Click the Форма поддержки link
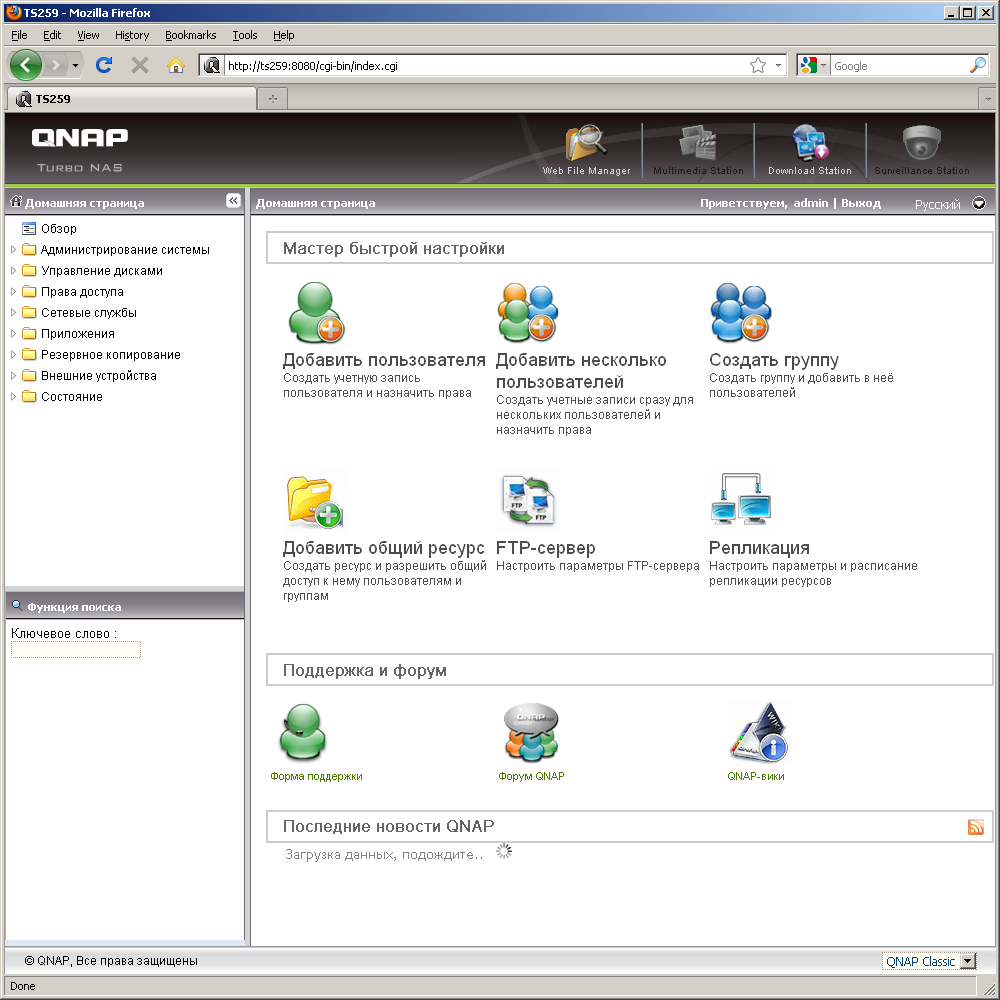The height and width of the screenshot is (1000, 1000). coord(316,776)
